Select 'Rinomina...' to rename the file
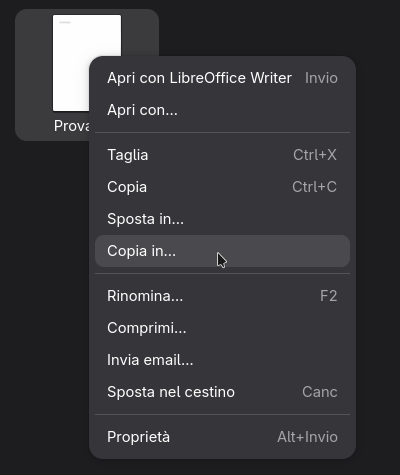Viewport: 400px width, 475px height. pos(222,296)
